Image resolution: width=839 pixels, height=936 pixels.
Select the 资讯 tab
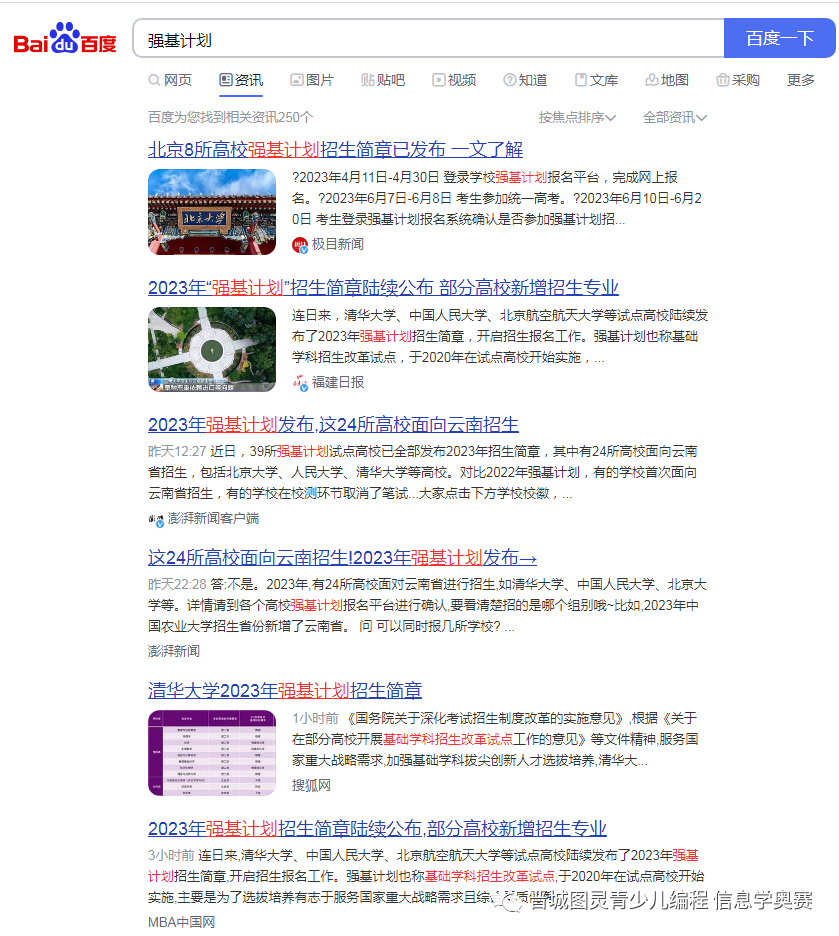241,80
